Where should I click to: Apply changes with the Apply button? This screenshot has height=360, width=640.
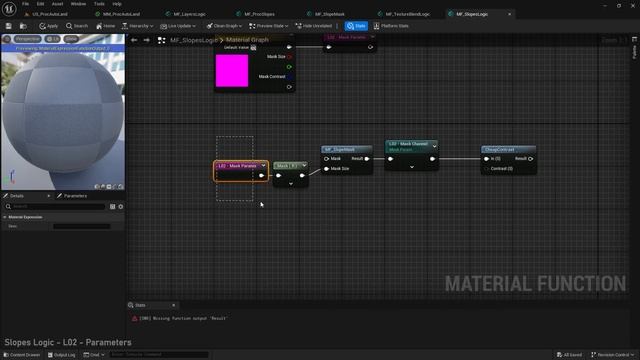click(49, 26)
